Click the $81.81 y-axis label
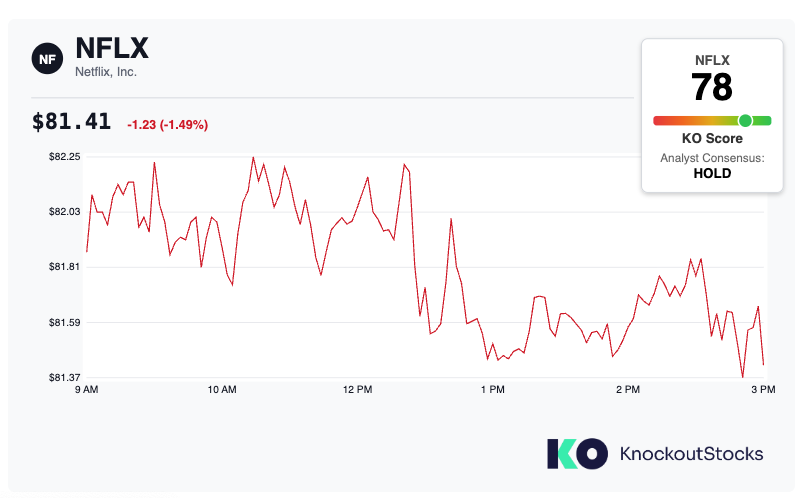This screenshot has width=801, height=498. coord(65,267)
